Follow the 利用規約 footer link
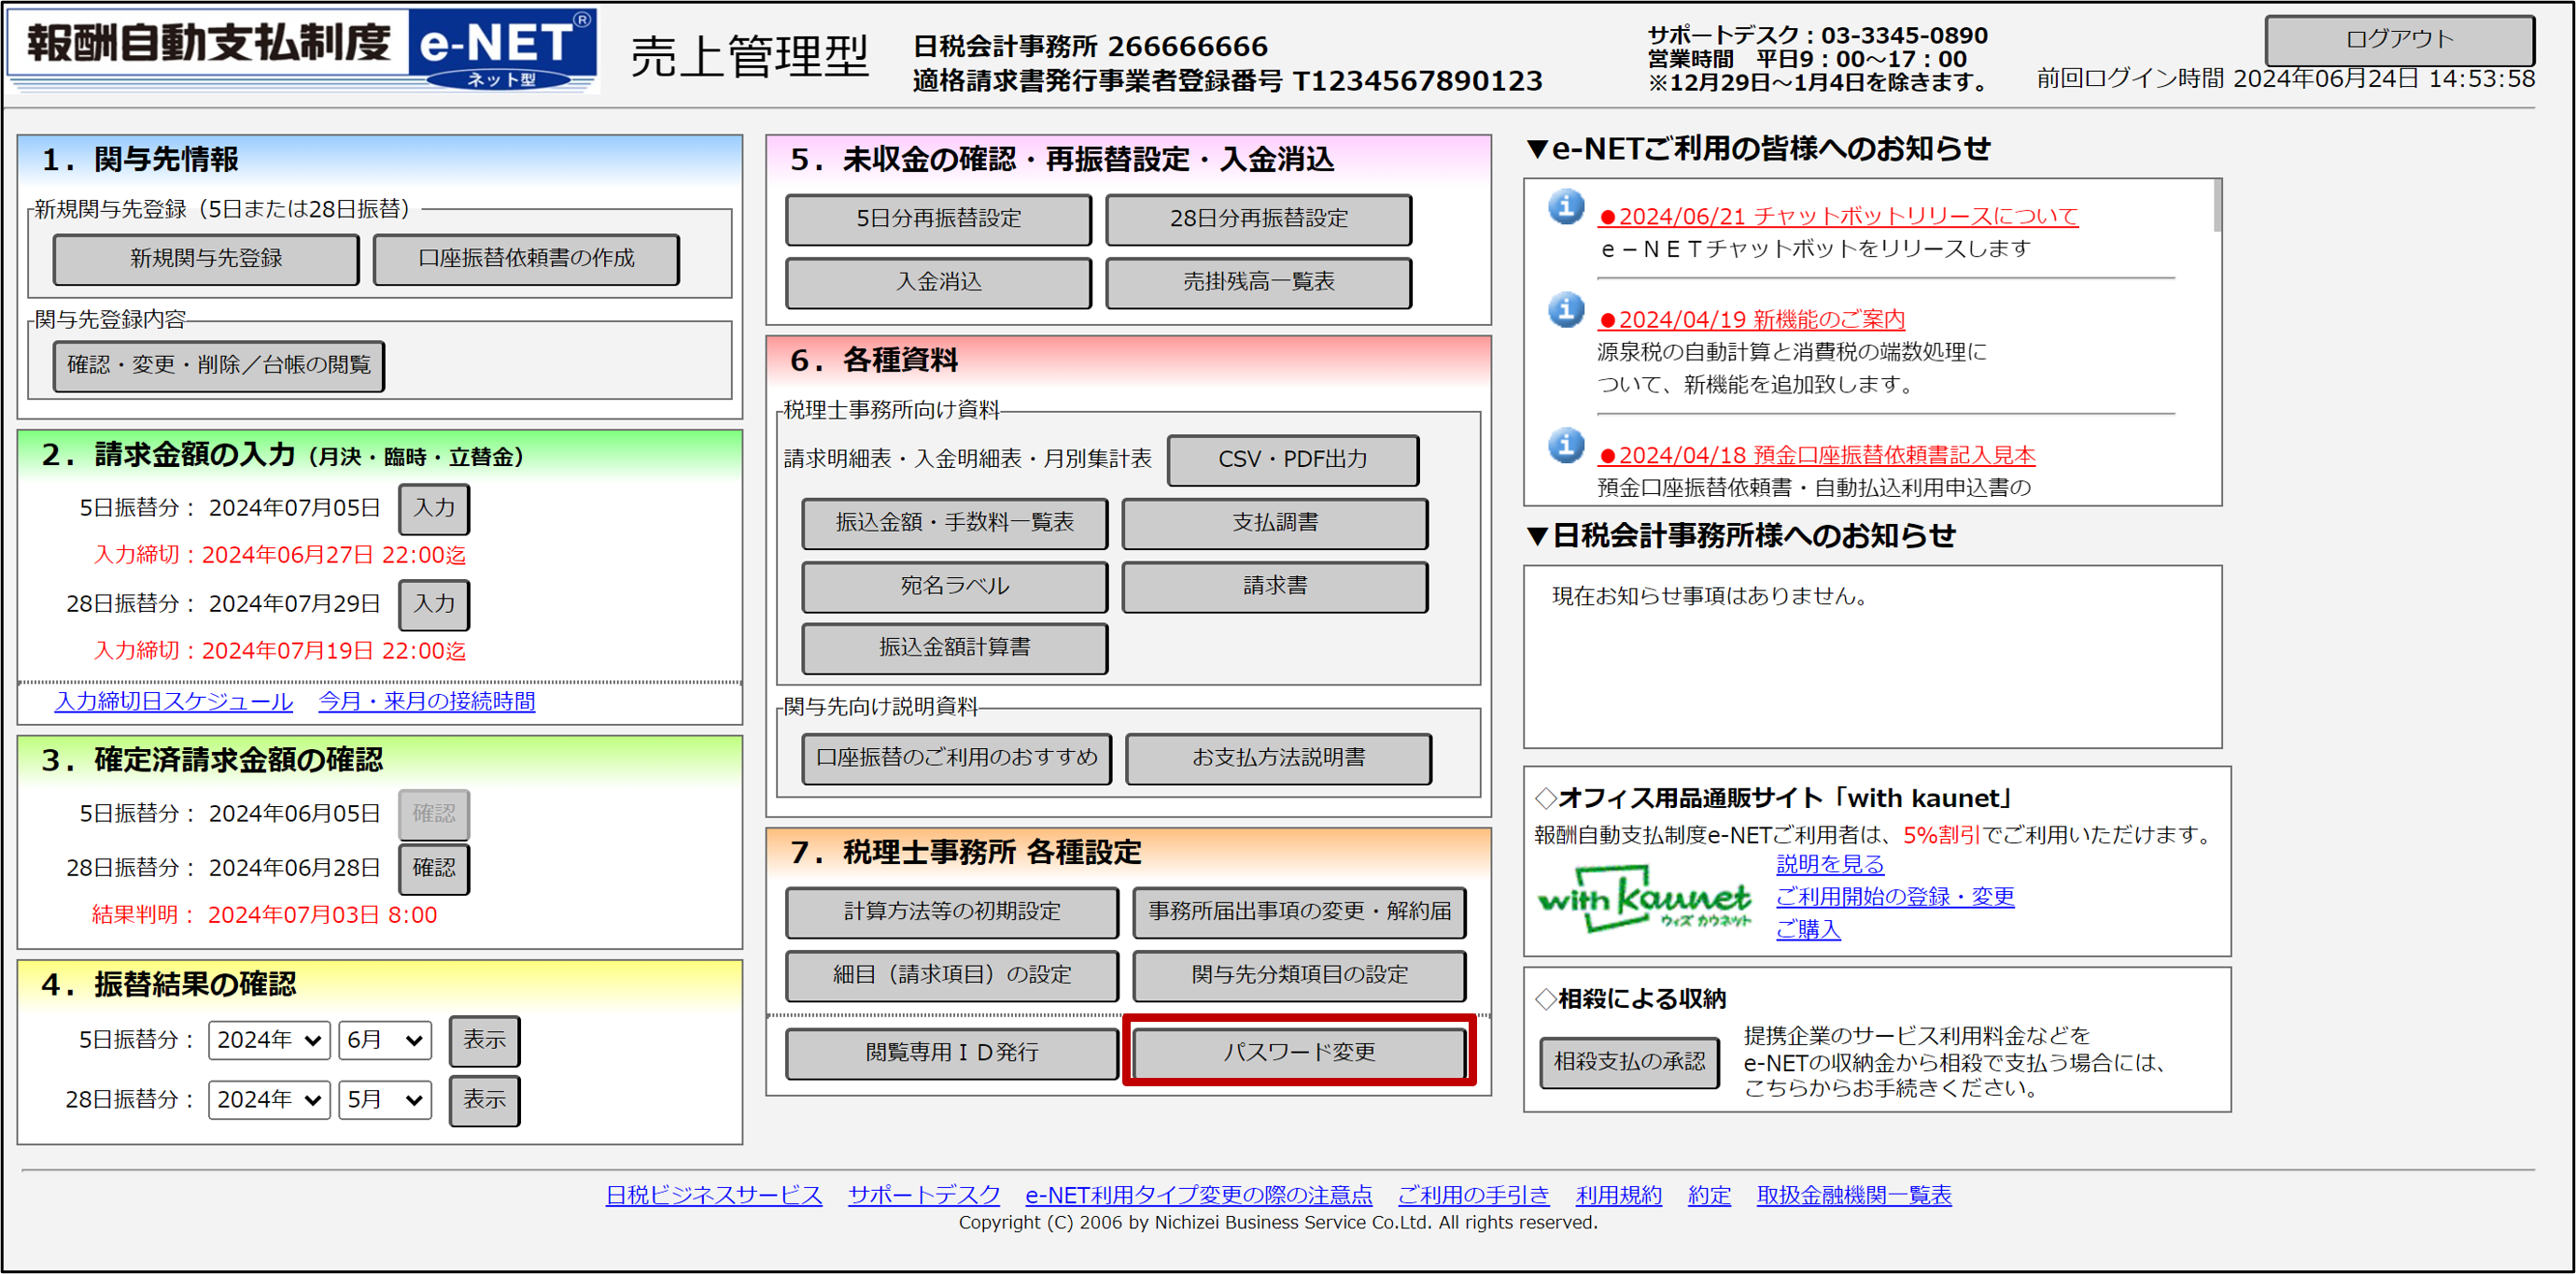2576x1274 pixels. pyautogui.click(x=1618, y=1195)
